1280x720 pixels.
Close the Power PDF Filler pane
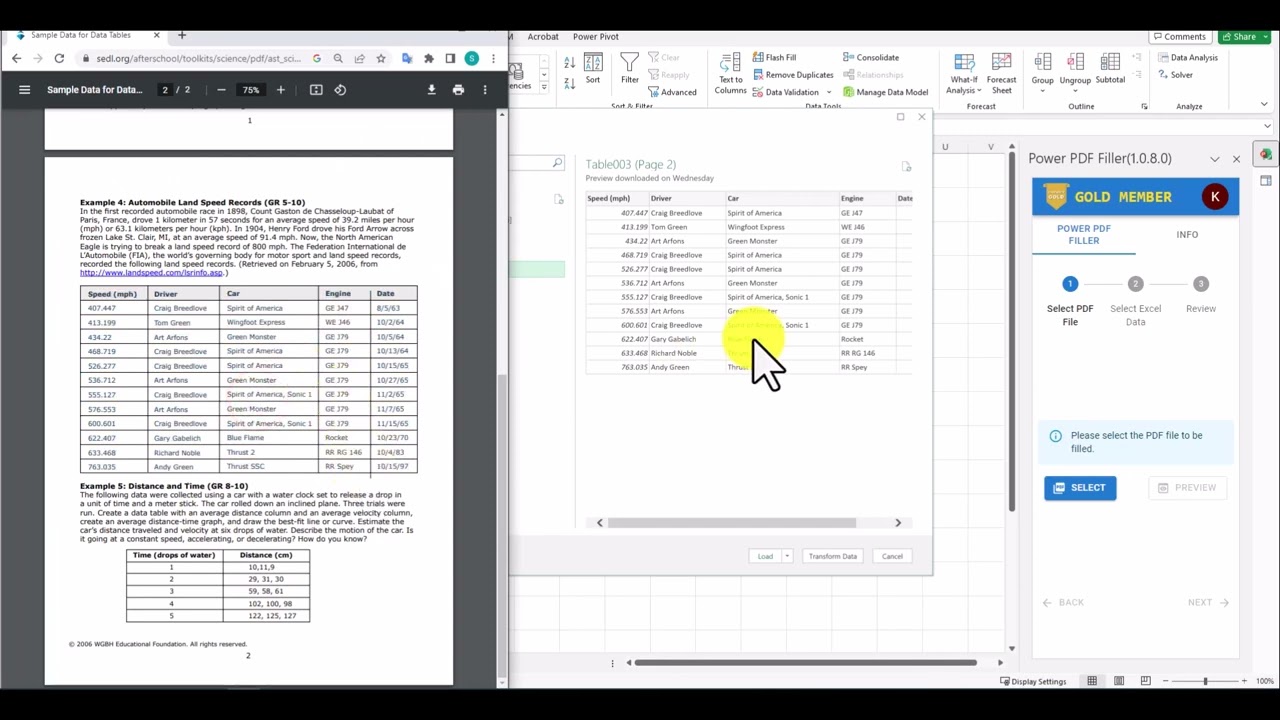(x=1236, y=159)
